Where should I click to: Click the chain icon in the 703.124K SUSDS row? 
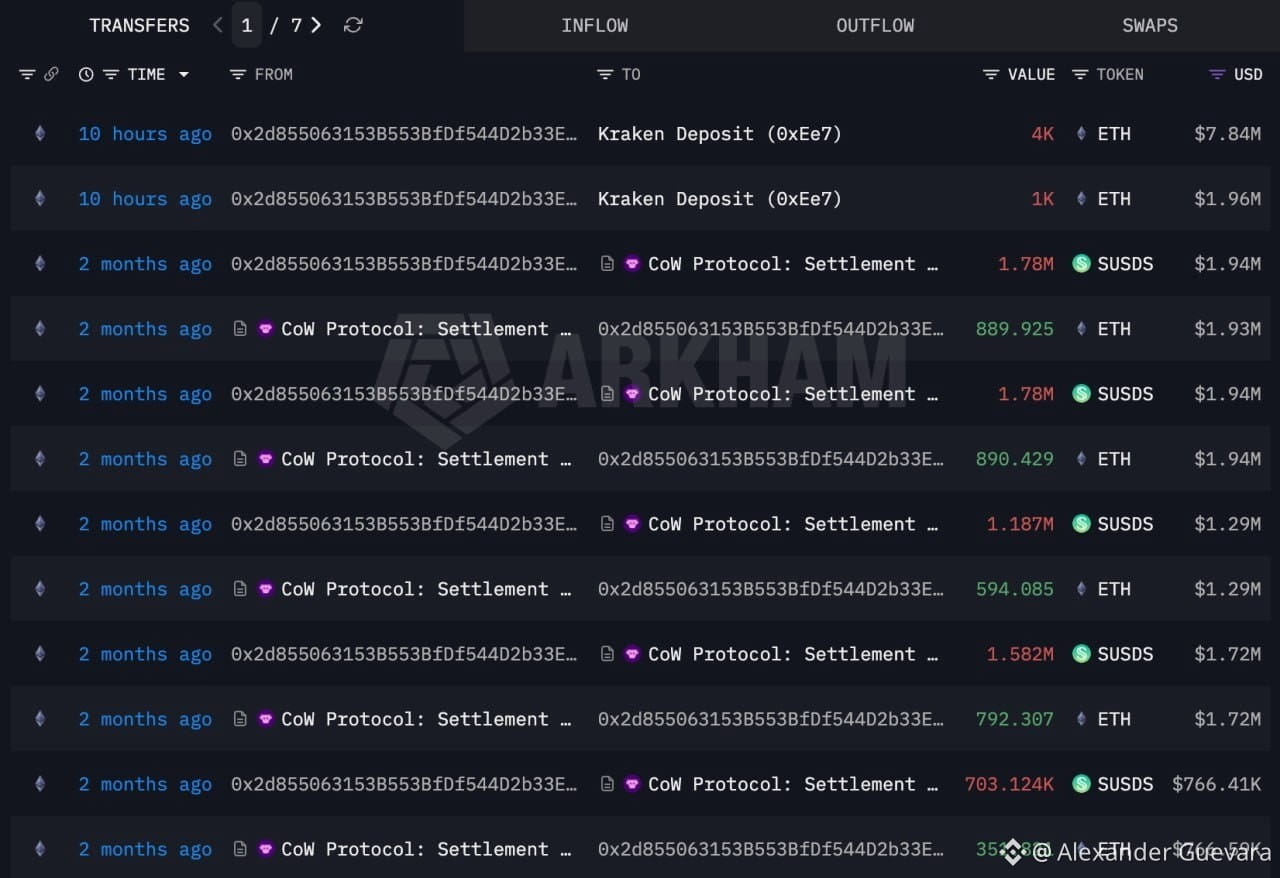click(40, 783)
